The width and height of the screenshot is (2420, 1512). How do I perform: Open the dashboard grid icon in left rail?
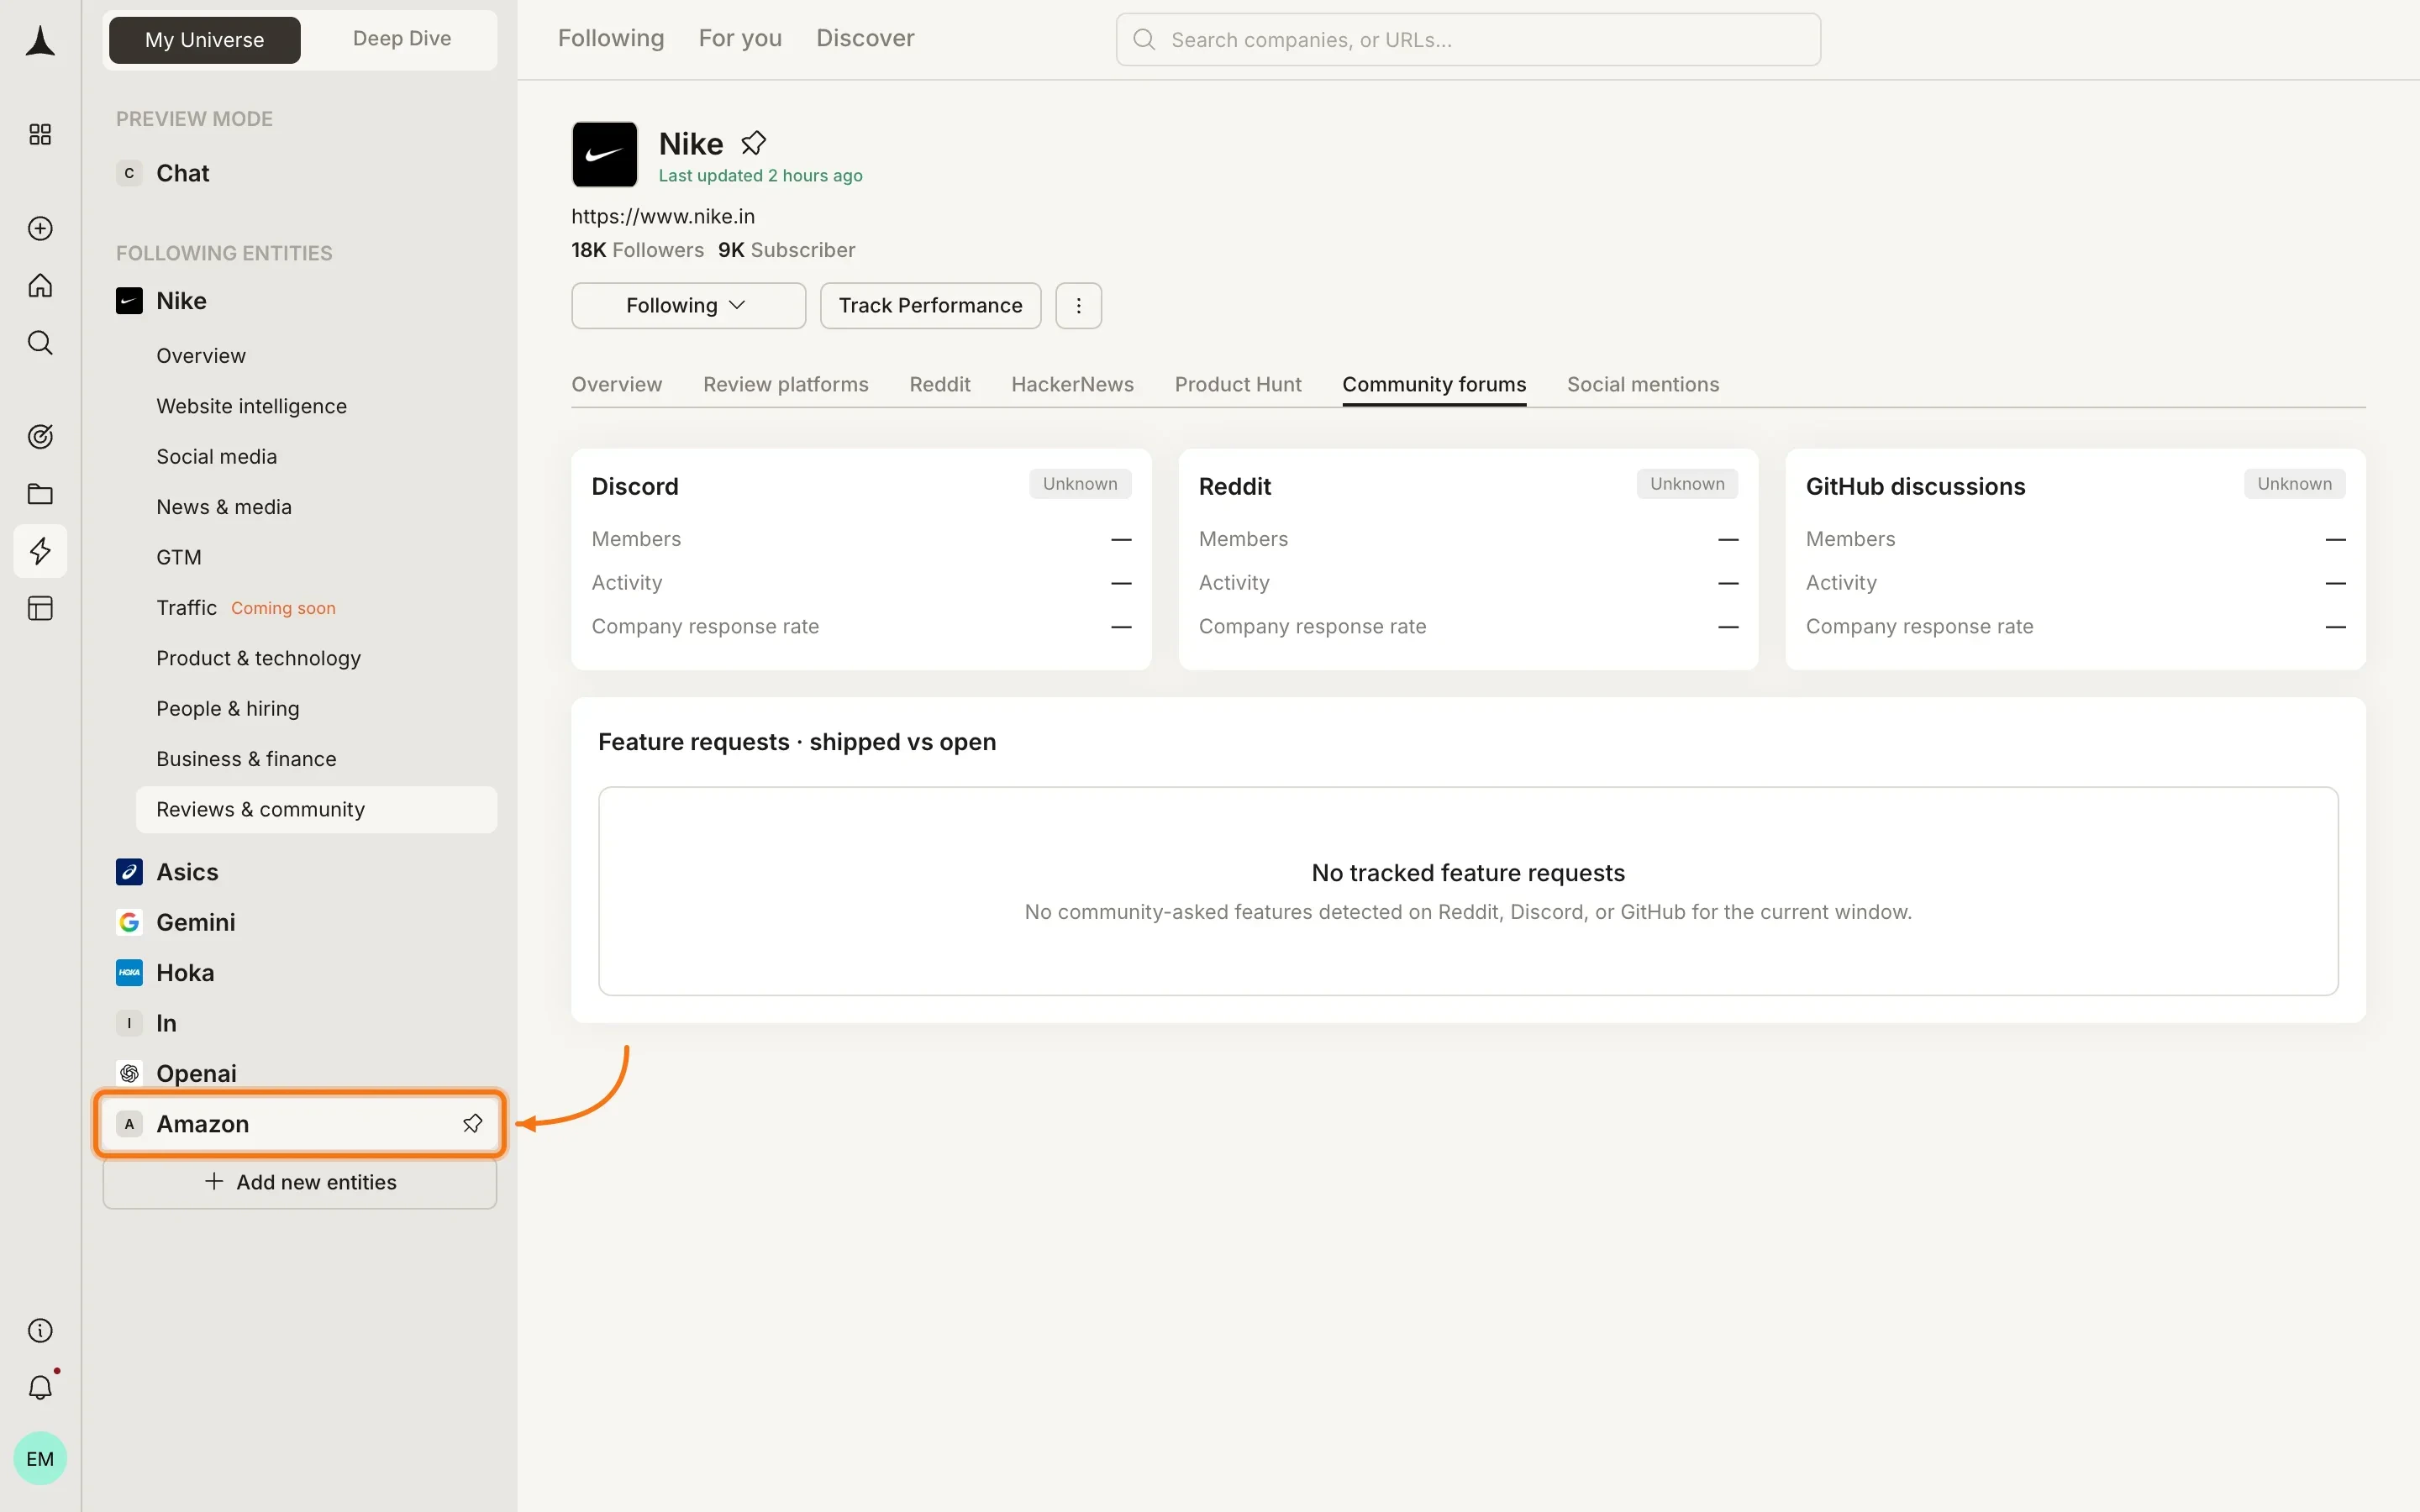point(40,134)
